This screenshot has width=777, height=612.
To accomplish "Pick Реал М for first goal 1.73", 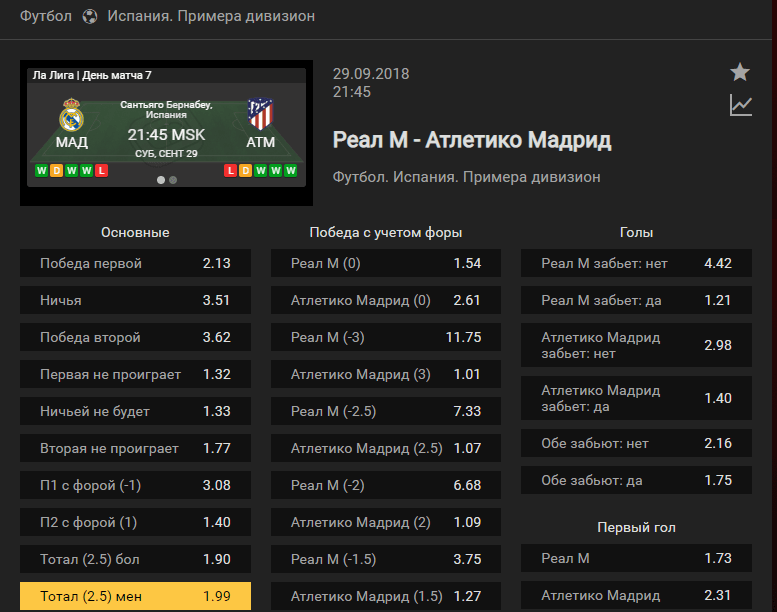I will click(x=636, y=558).
